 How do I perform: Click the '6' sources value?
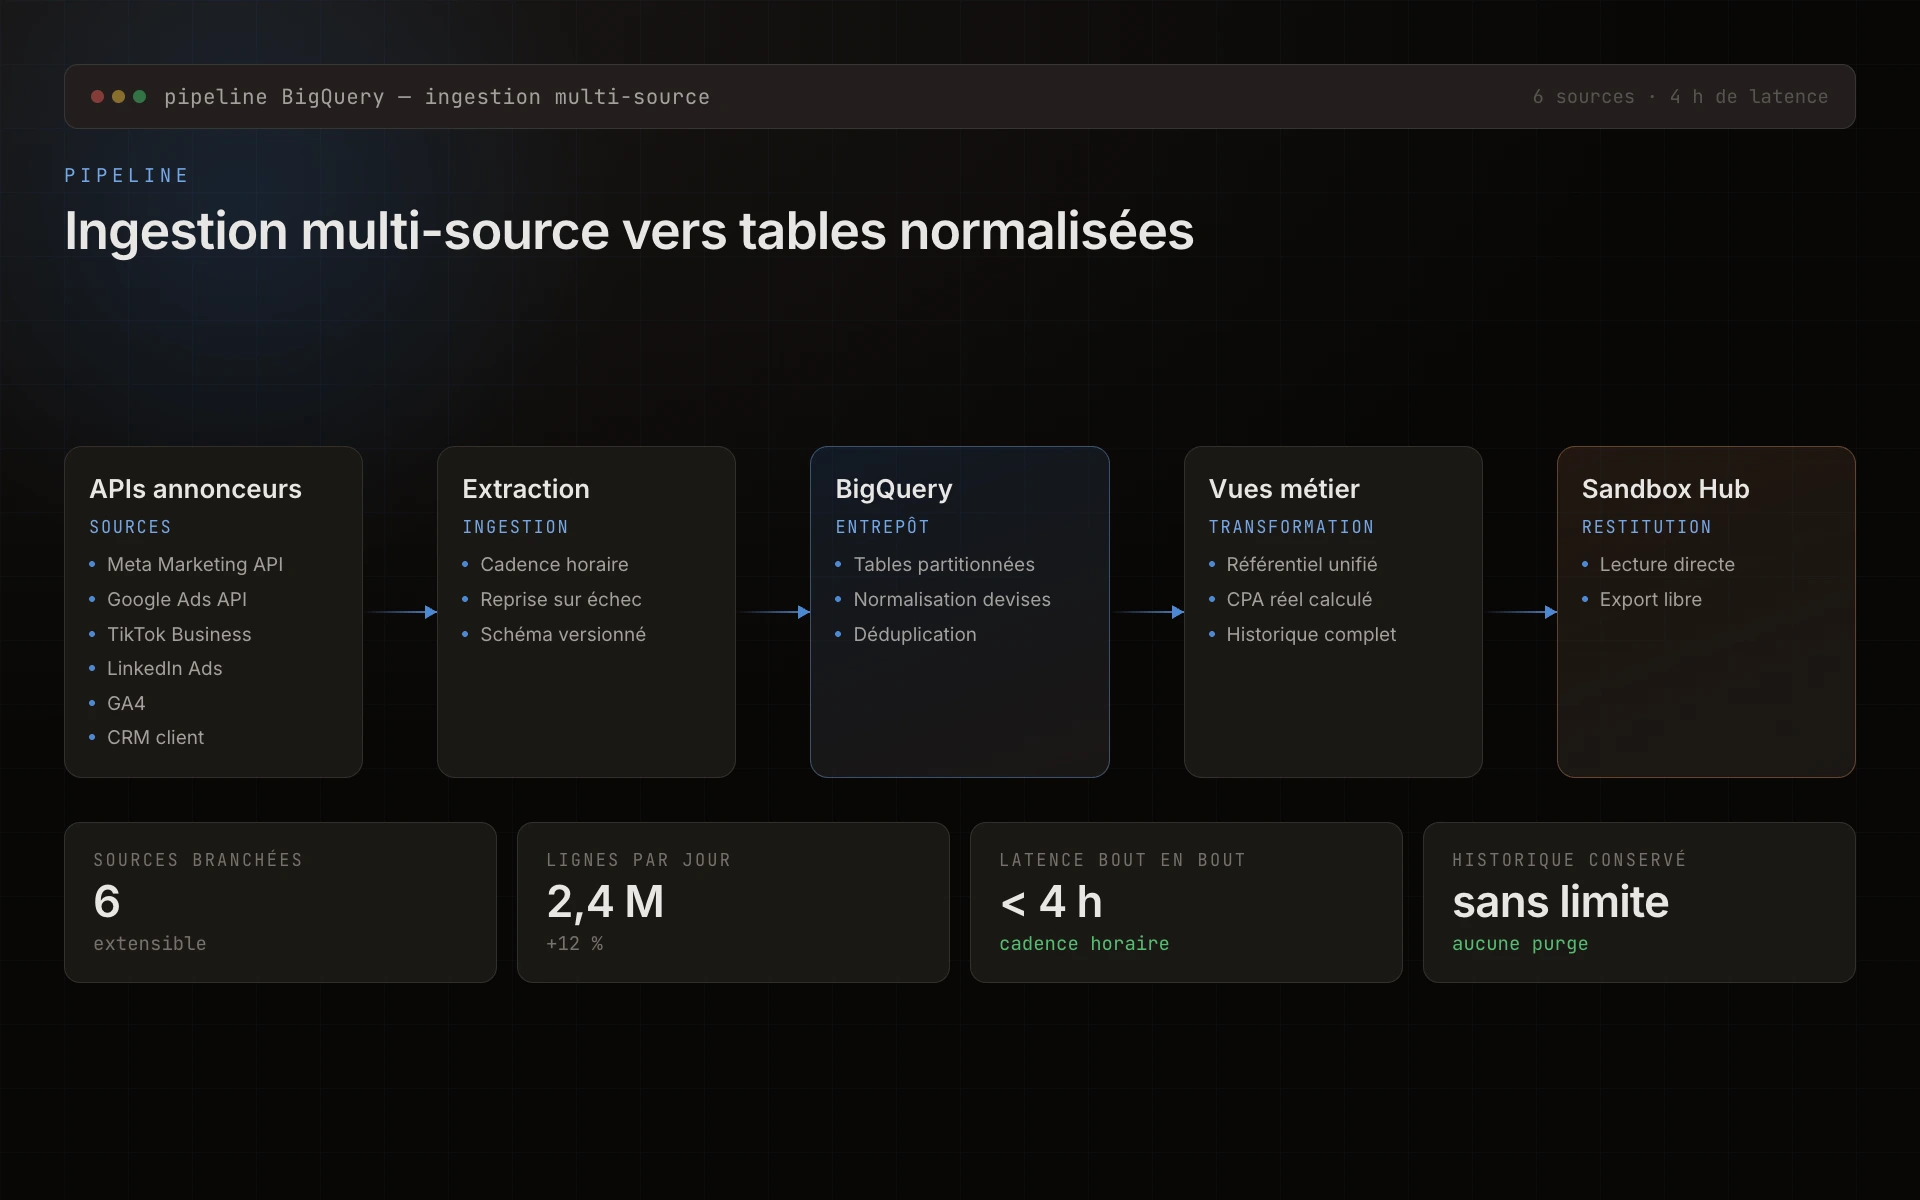[x=107, y=902]
